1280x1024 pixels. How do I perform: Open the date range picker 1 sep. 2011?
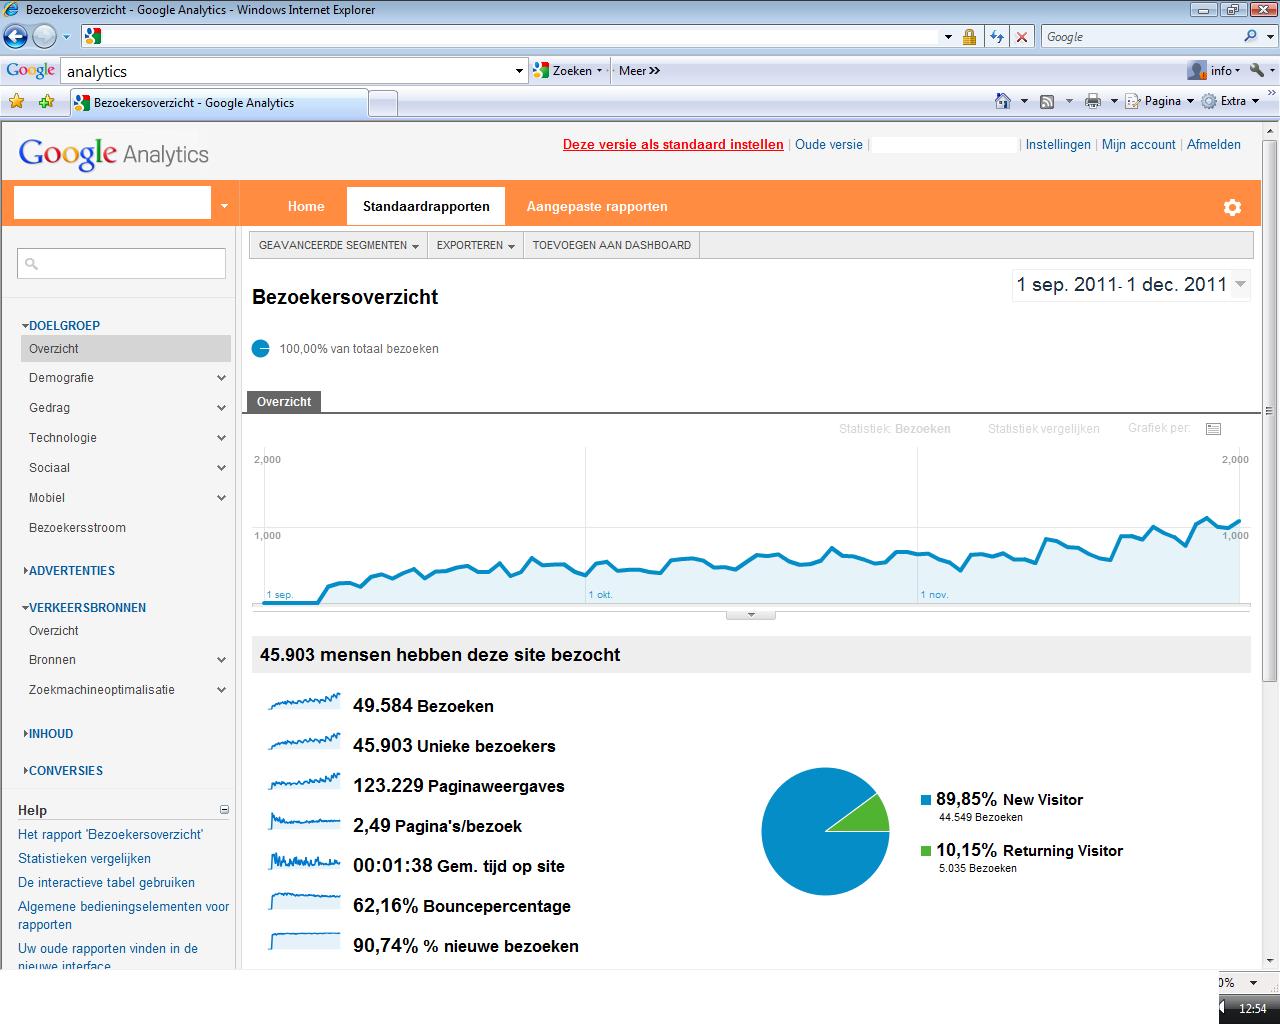pyautogui.click(x=1131, y=285)
